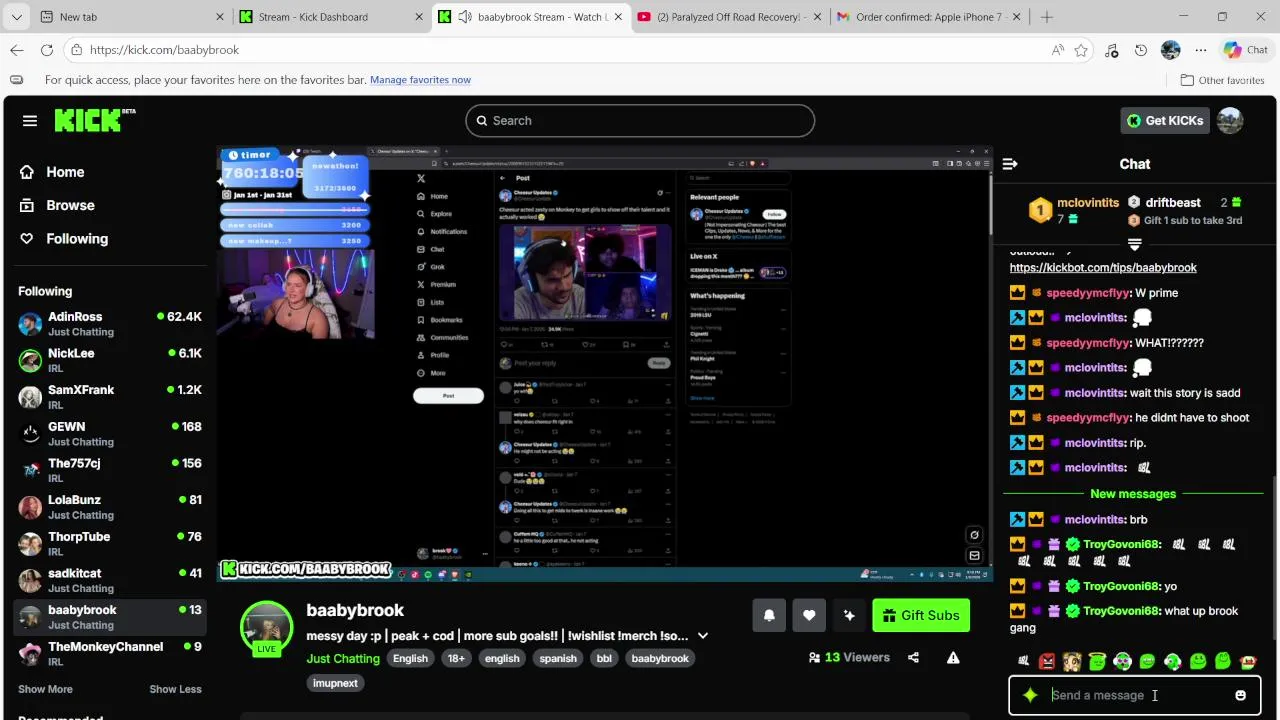
Task: Toggle stream notifications bell
Action: tap(769, 616)
